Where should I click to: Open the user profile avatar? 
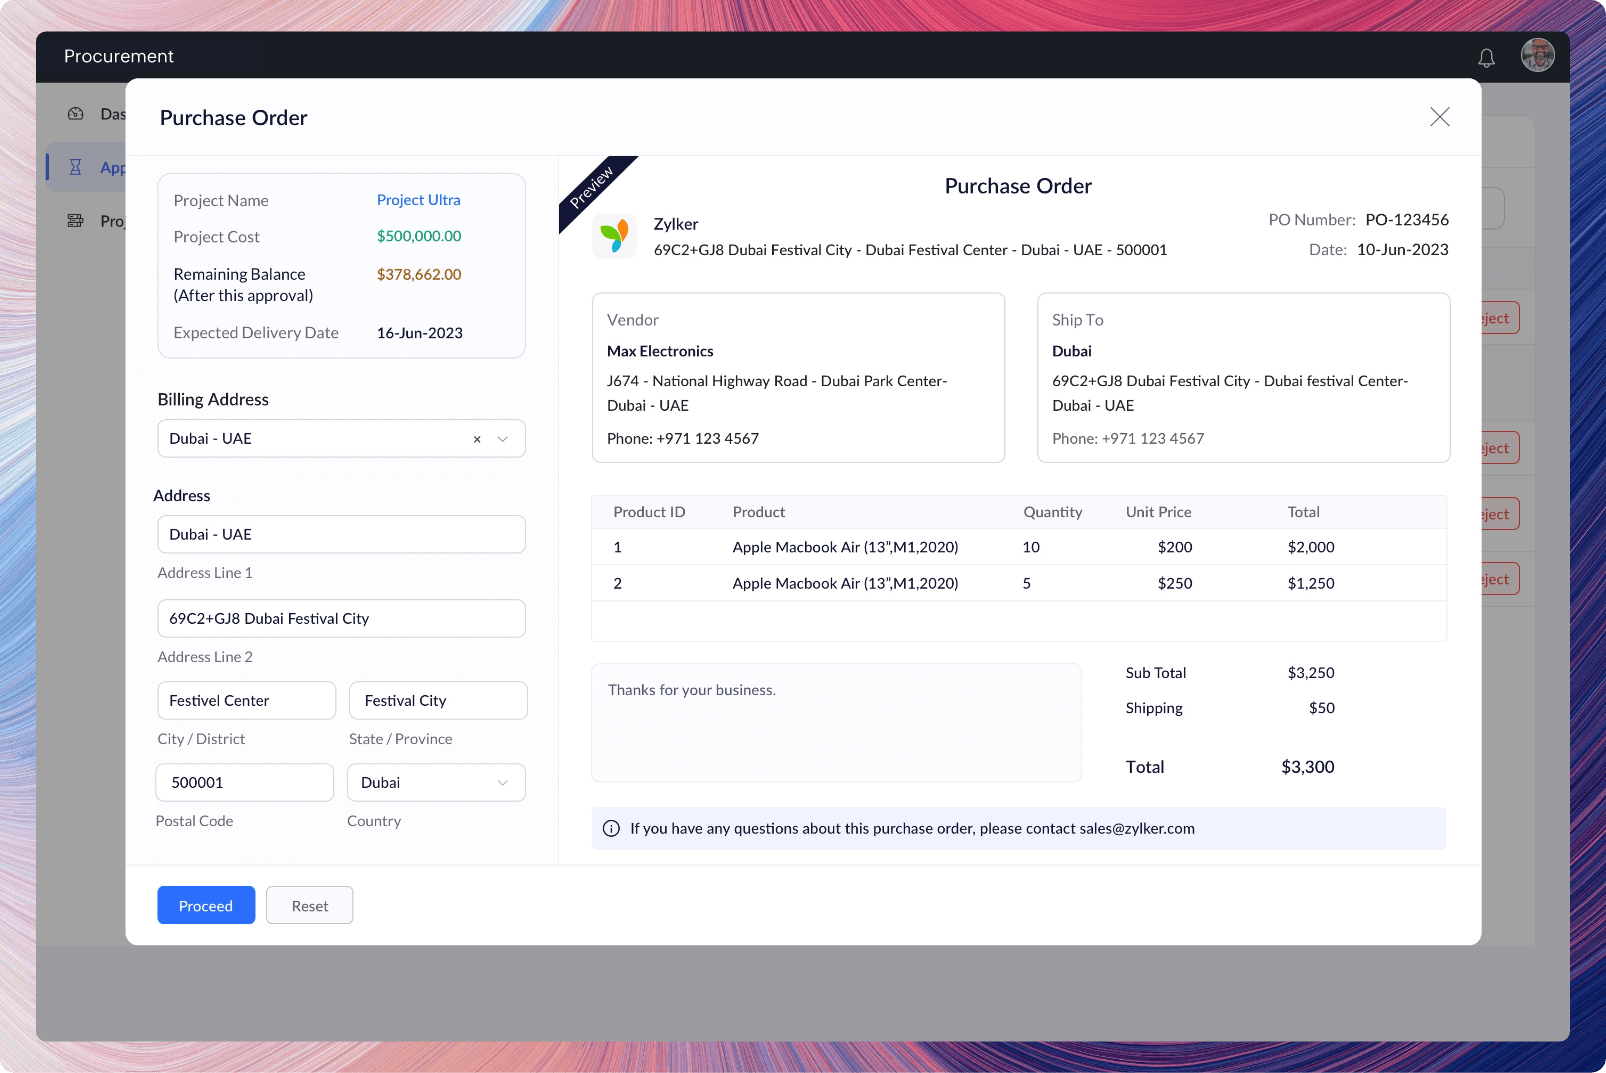1537,55
